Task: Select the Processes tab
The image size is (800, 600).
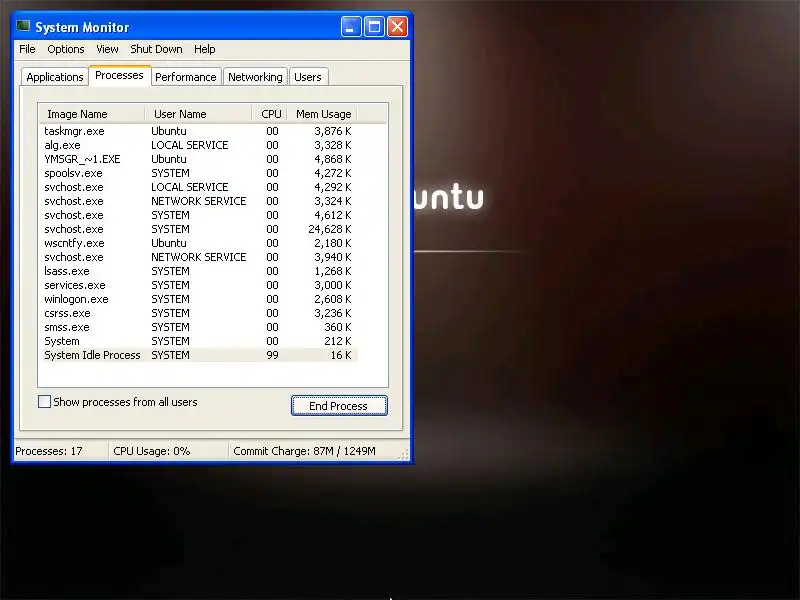Action: click(x=119, y=75)
